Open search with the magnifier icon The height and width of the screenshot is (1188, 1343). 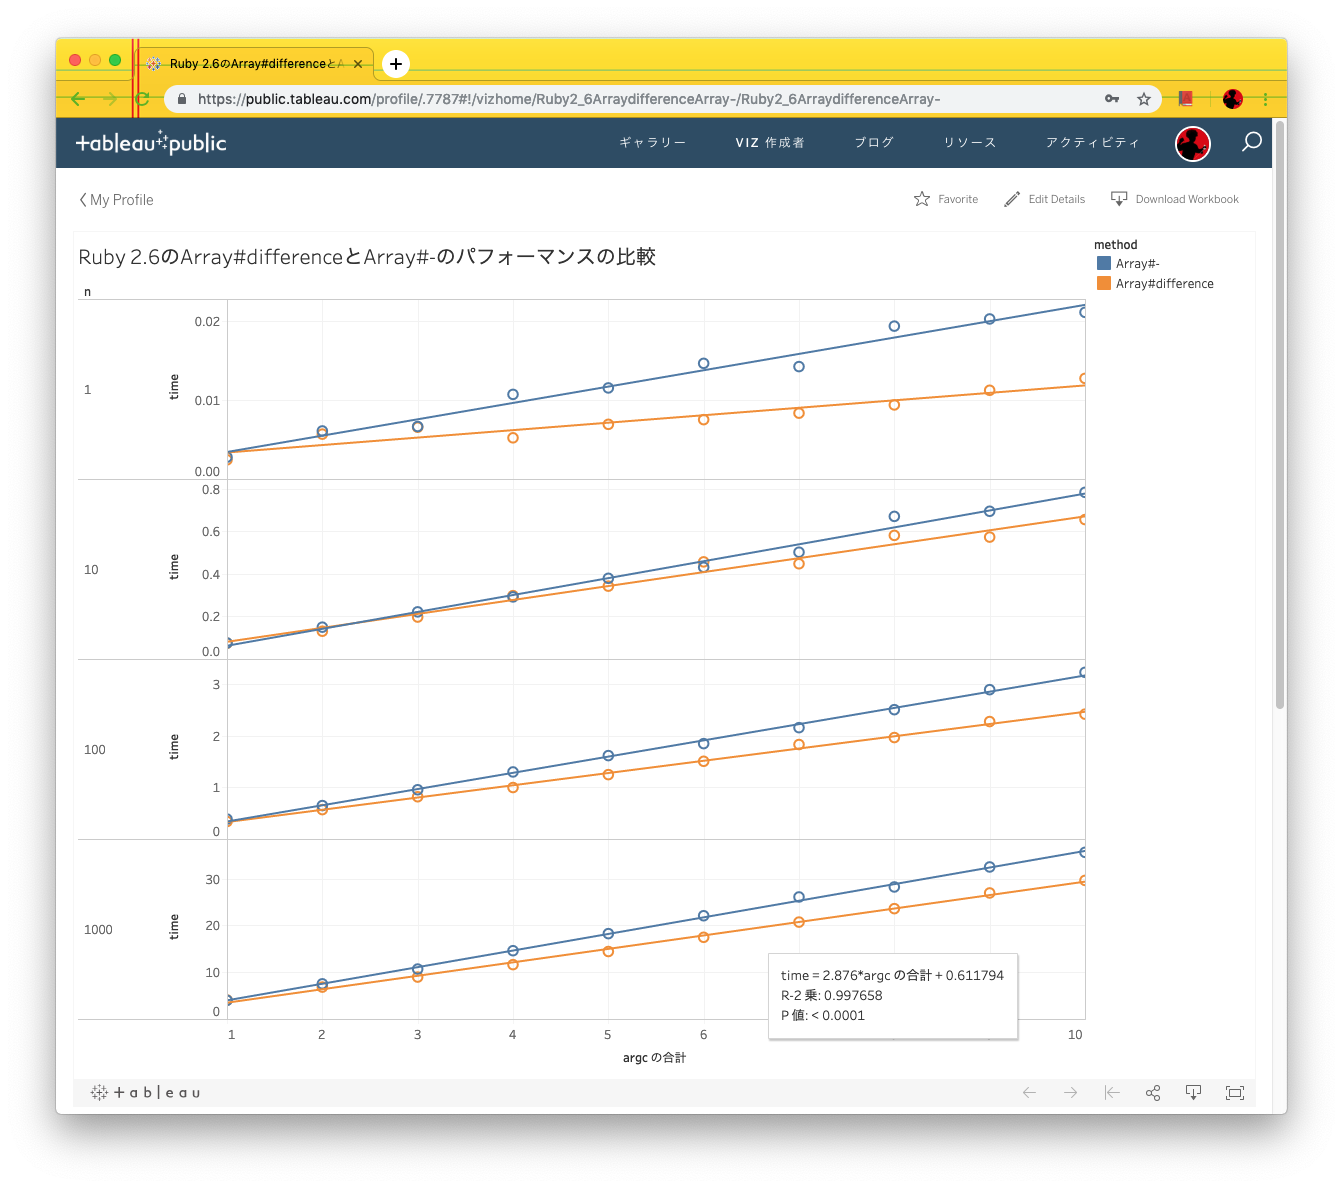tap(1250, 142)
